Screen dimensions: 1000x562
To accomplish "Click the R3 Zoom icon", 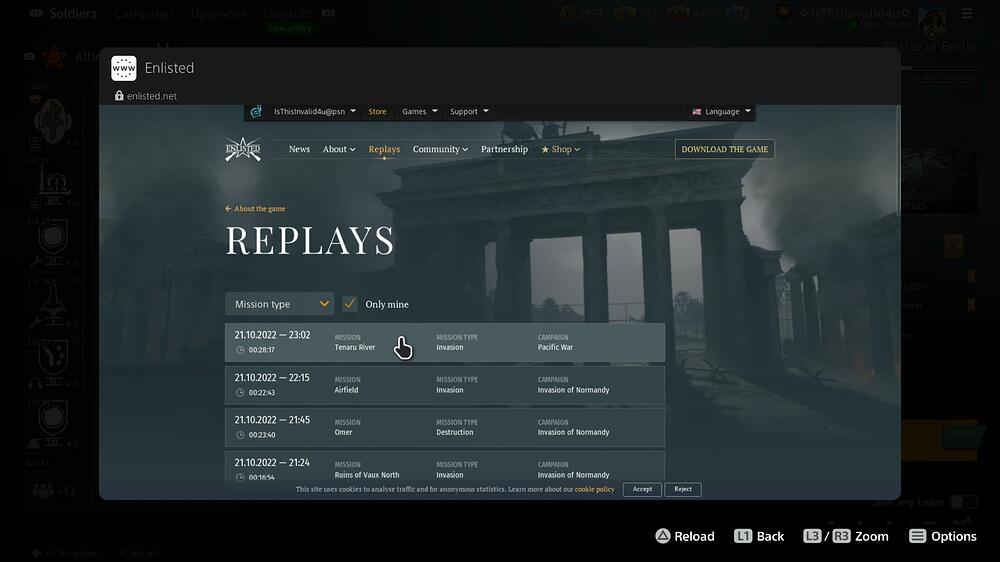I will pos(841,536).
